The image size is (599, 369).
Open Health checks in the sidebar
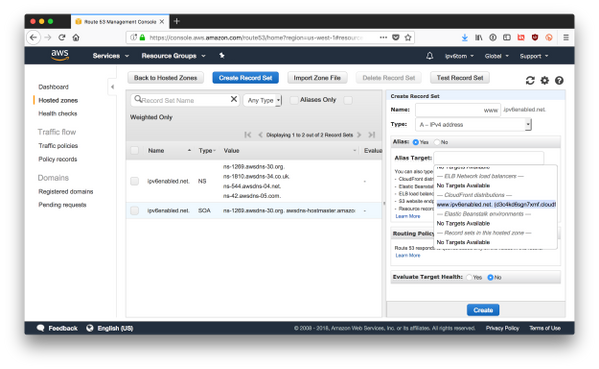[58, 113]
